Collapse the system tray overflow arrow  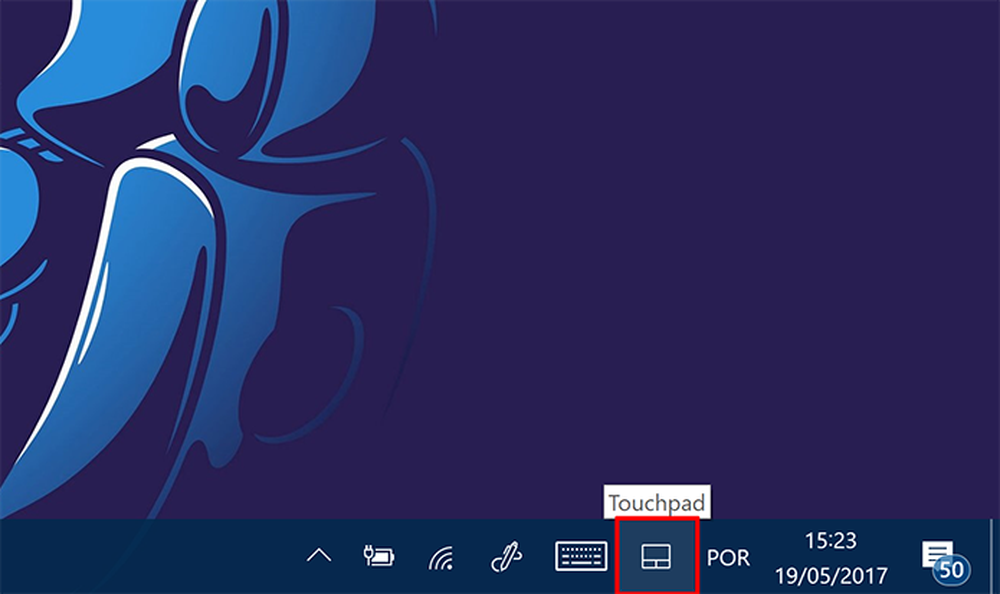(318, 555)
